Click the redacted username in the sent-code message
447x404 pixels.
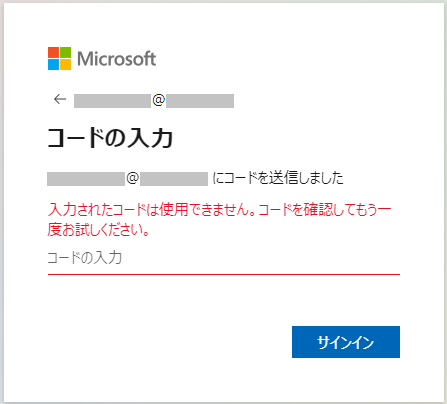point(86,179)
